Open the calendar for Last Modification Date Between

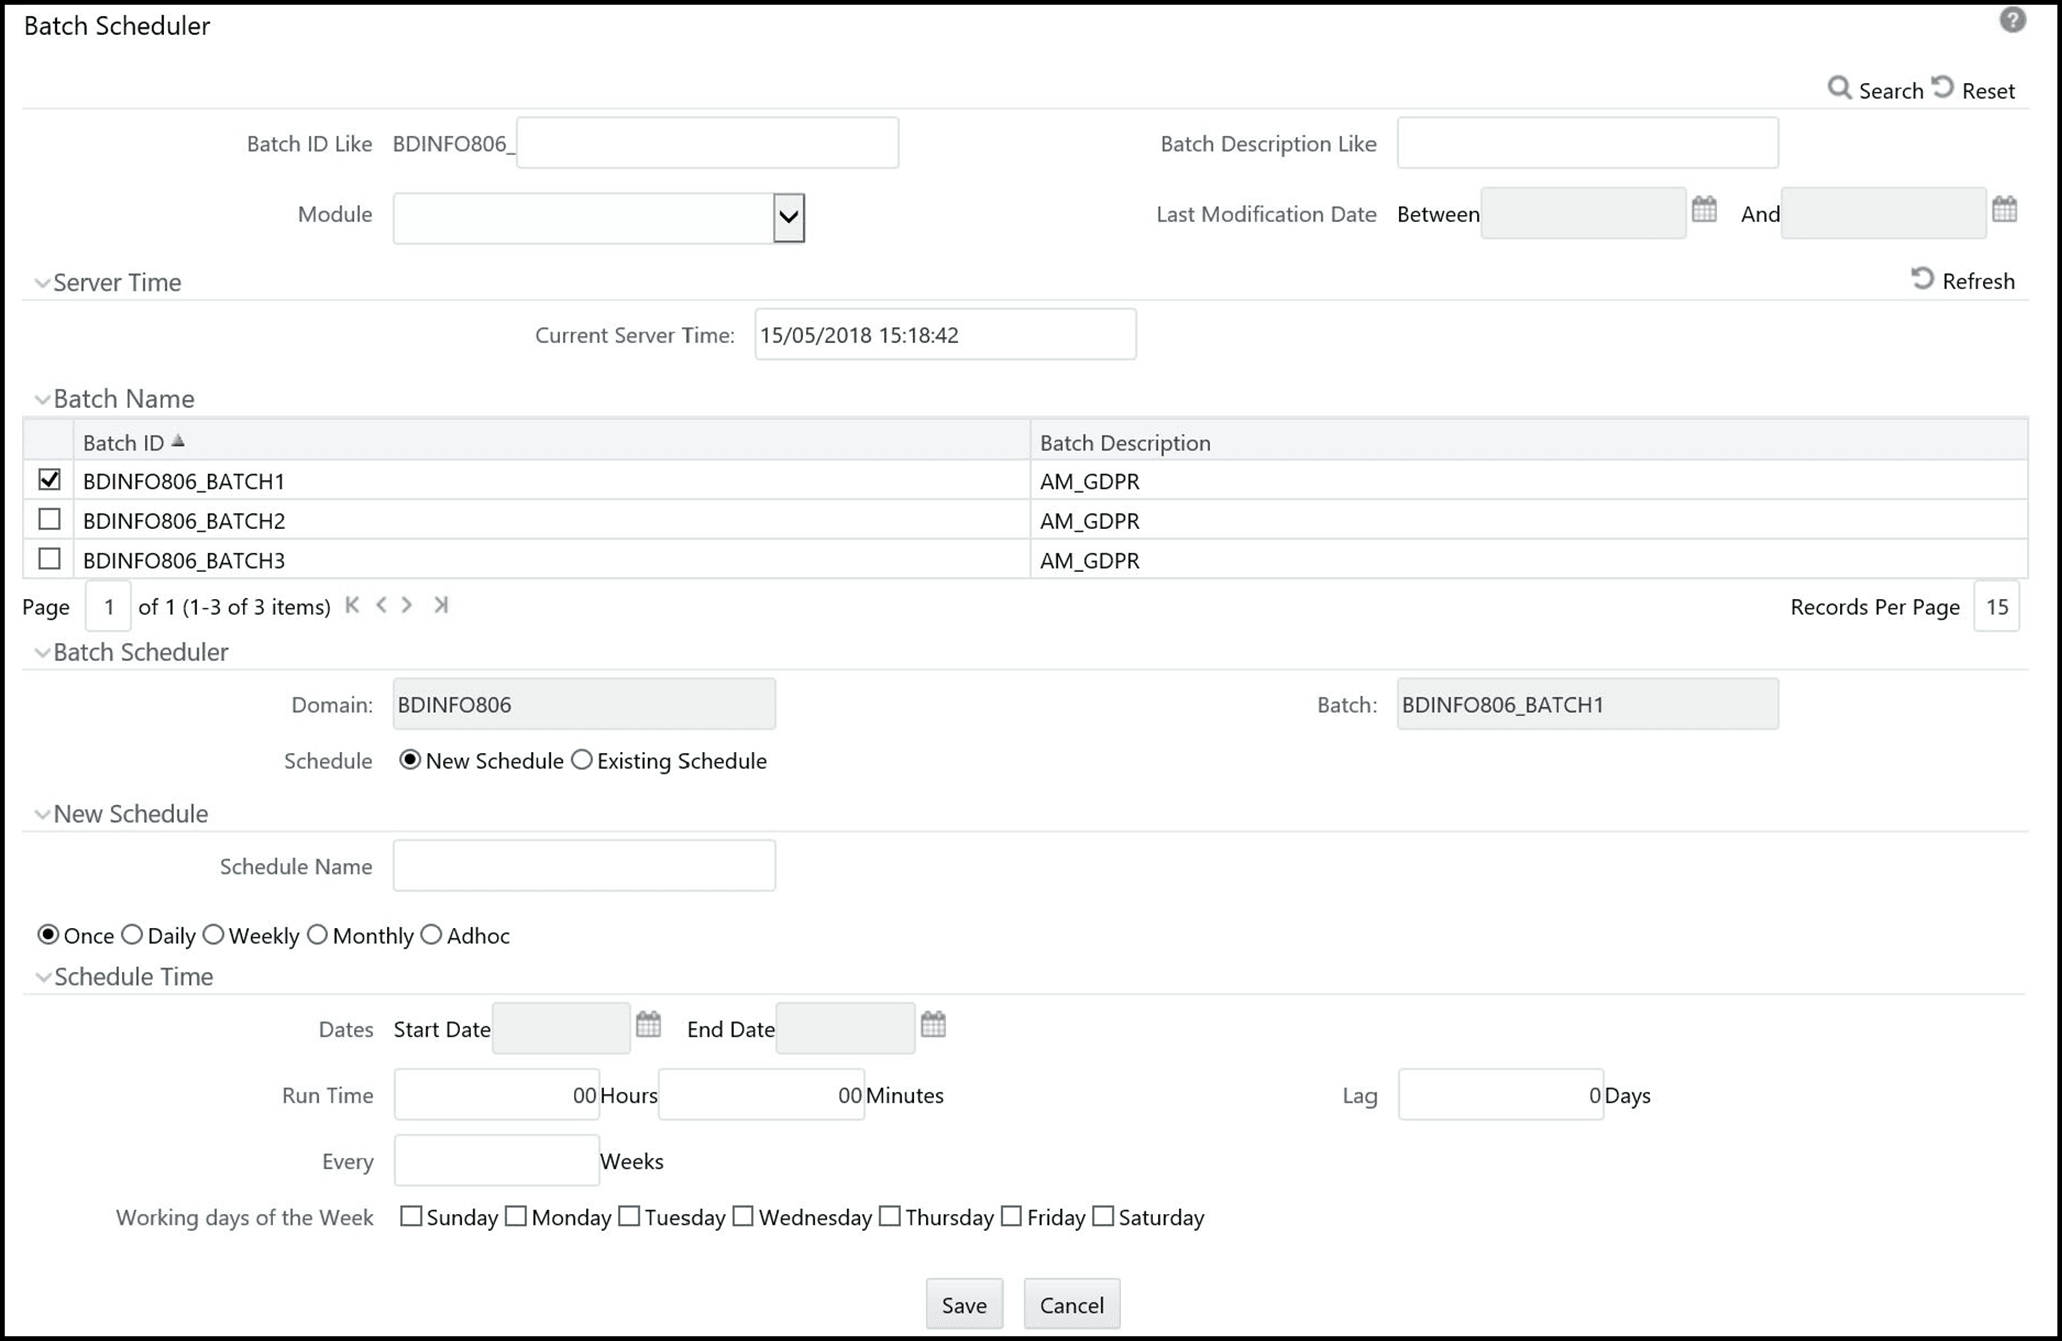coord(1705,210)
